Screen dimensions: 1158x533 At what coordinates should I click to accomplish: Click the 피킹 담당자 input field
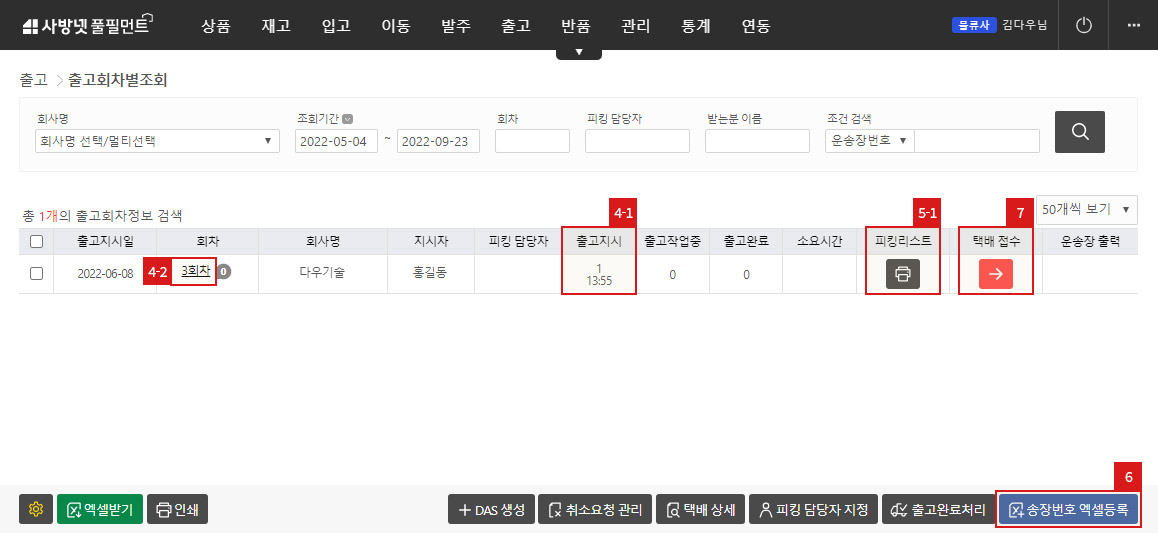(x=637, y=141)
